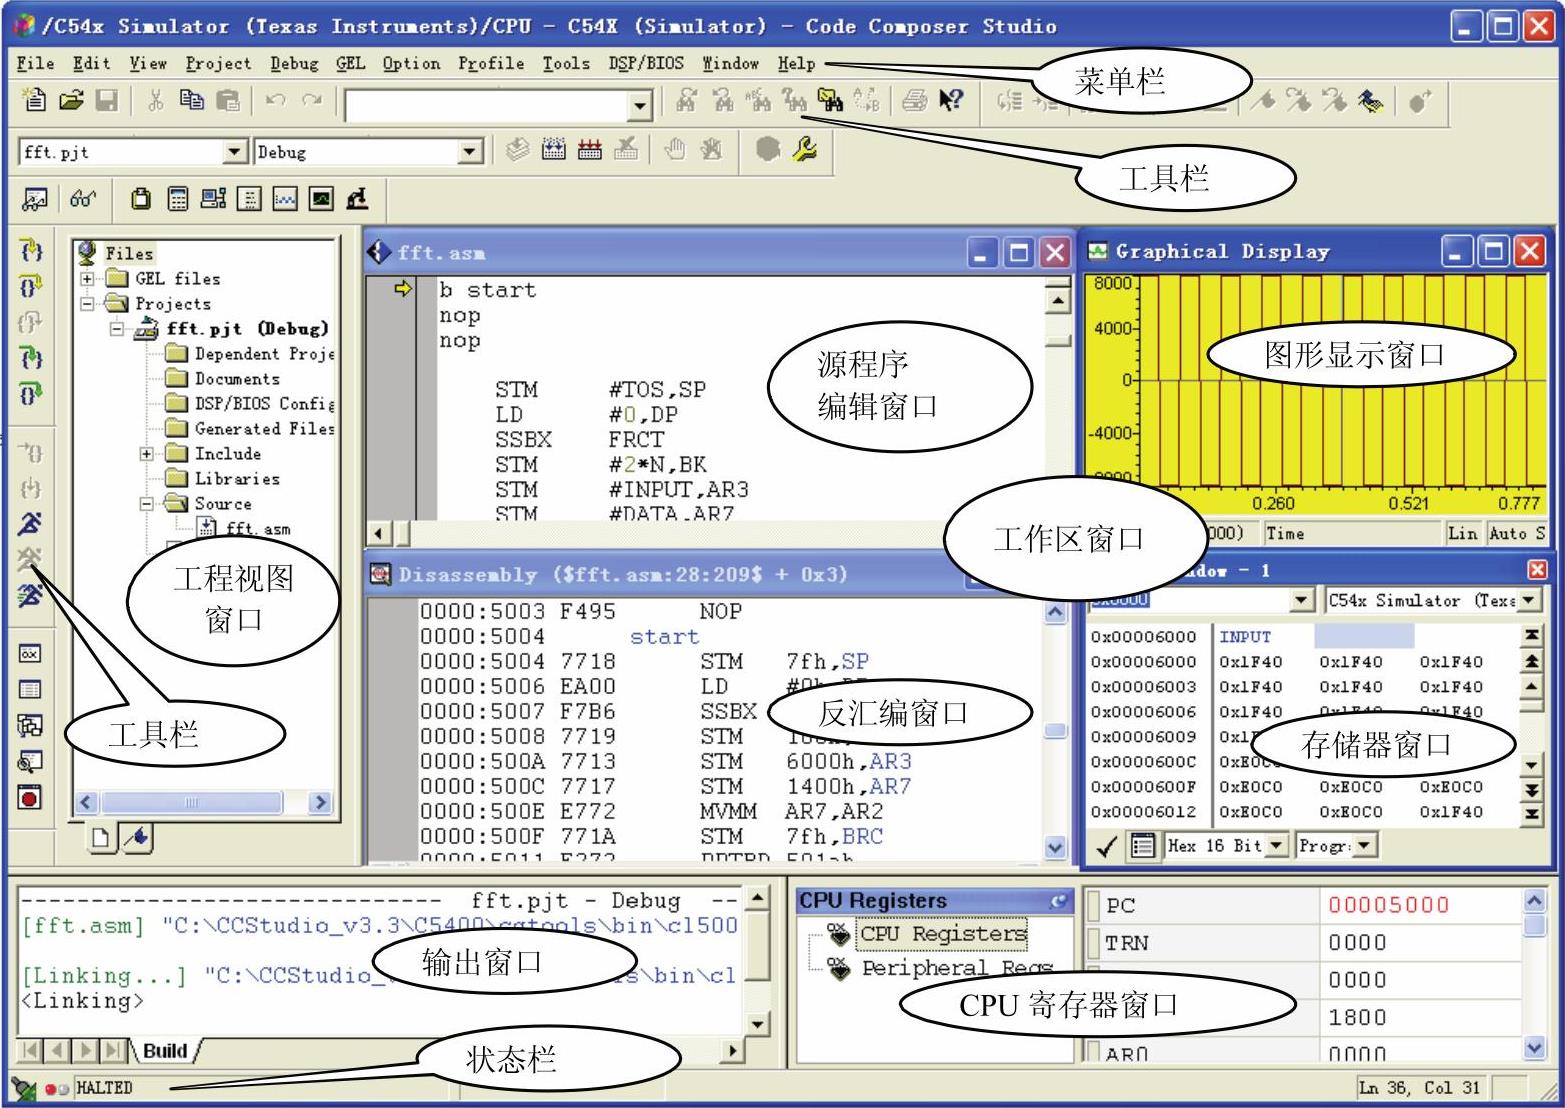Cut selection using the scissors icon

tap(156, 100)
